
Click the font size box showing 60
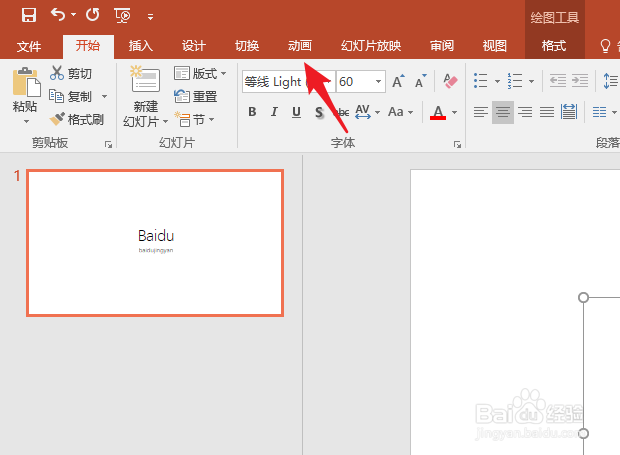[354, 82]
